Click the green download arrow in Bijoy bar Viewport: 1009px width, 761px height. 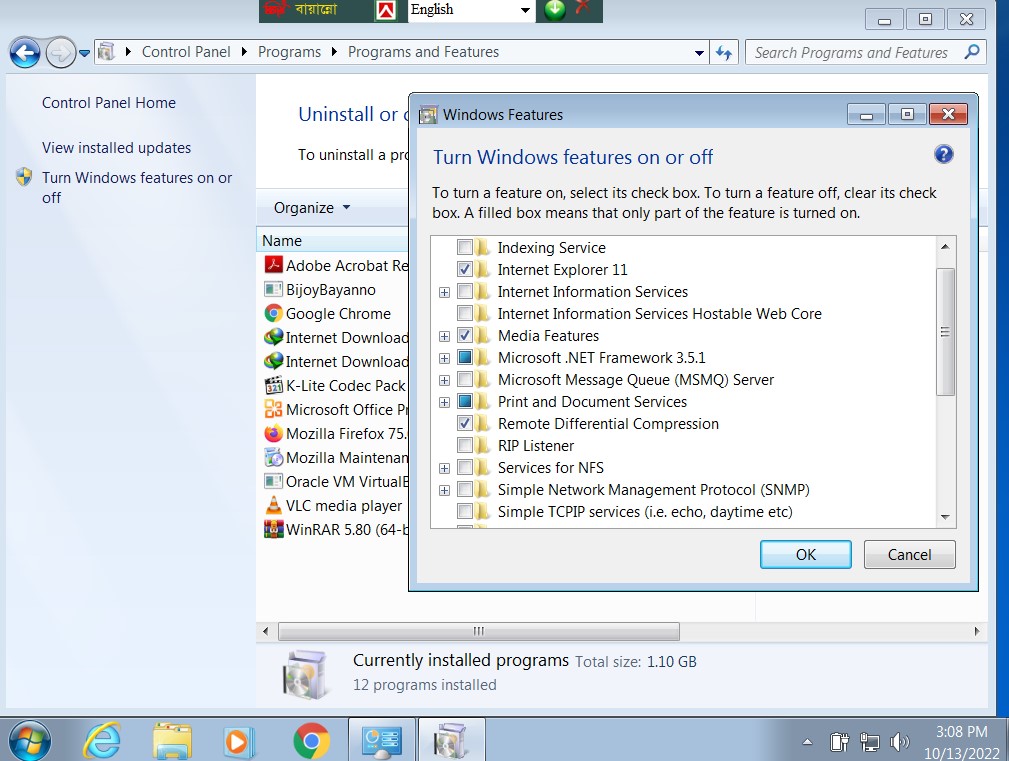coord(554,10)
